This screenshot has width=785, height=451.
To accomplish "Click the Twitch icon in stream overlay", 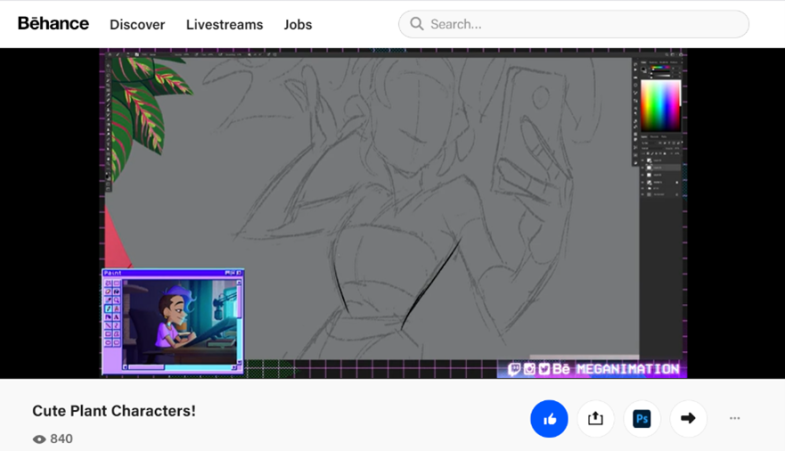I will [x=514, y=369].
